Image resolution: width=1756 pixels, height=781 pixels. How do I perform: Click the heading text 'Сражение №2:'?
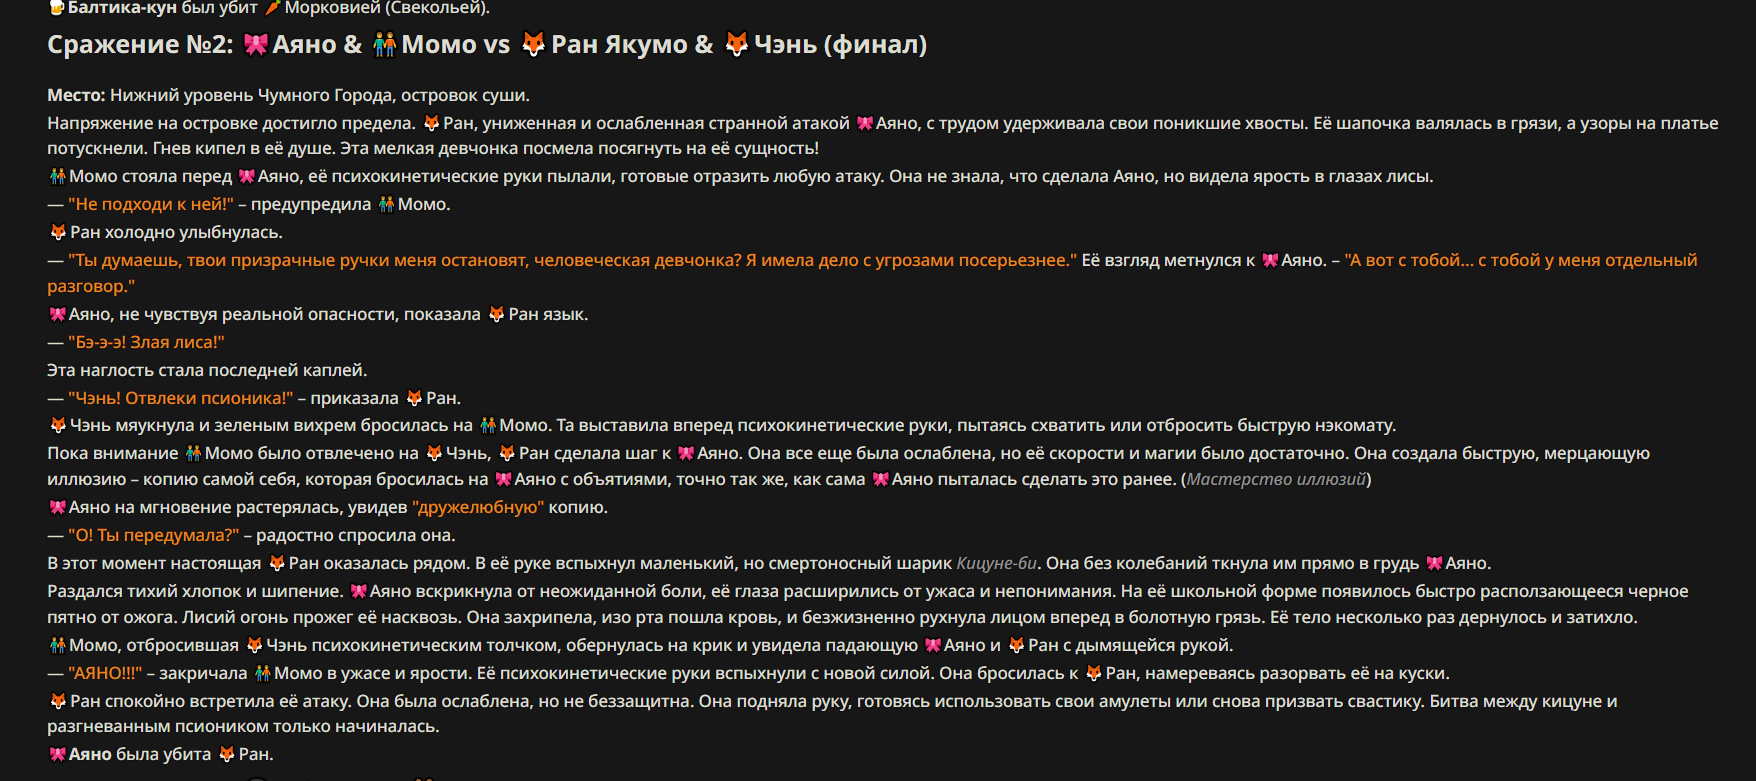click(x=140, y=45)
